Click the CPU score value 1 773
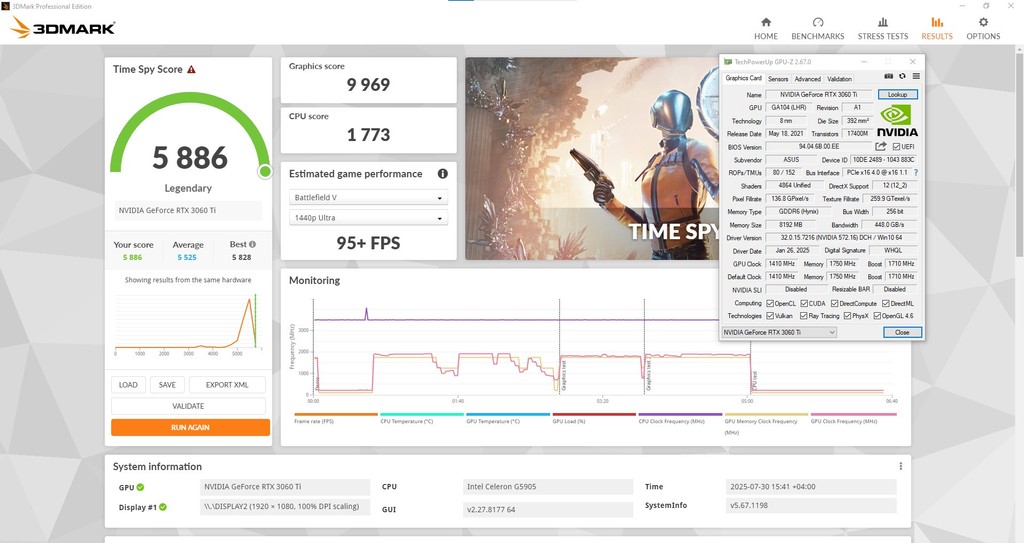 pos(368,135)
